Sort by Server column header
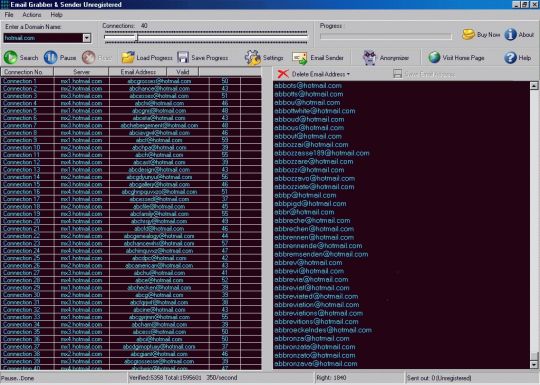540x385 pixels. coord(81,72)
